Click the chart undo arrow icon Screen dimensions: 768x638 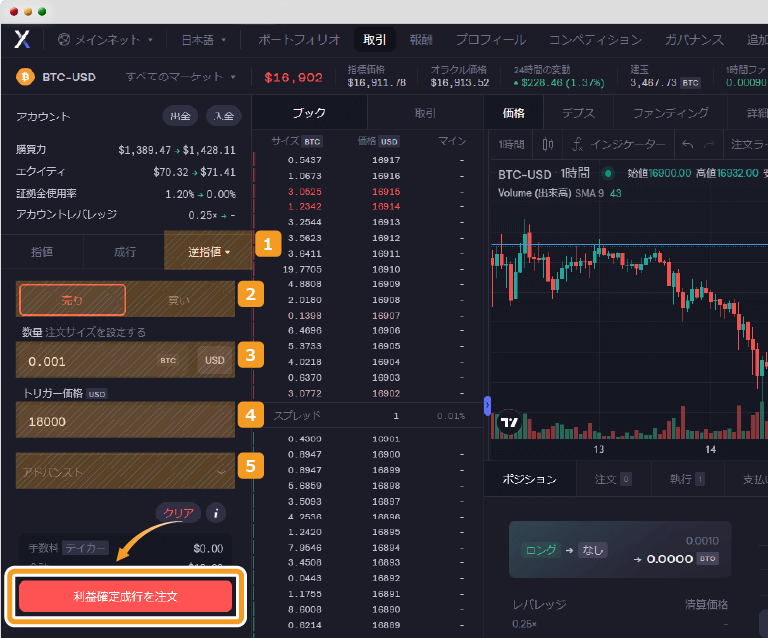pos(688,144)
